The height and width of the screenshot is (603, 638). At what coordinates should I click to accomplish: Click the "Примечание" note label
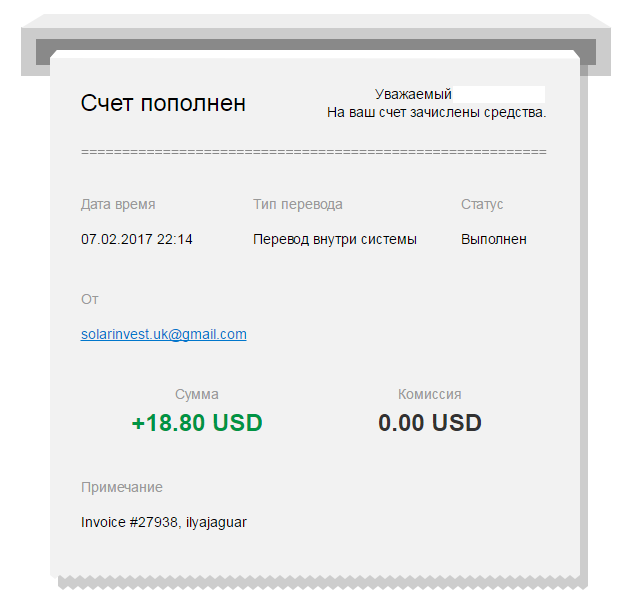[122, 487]
